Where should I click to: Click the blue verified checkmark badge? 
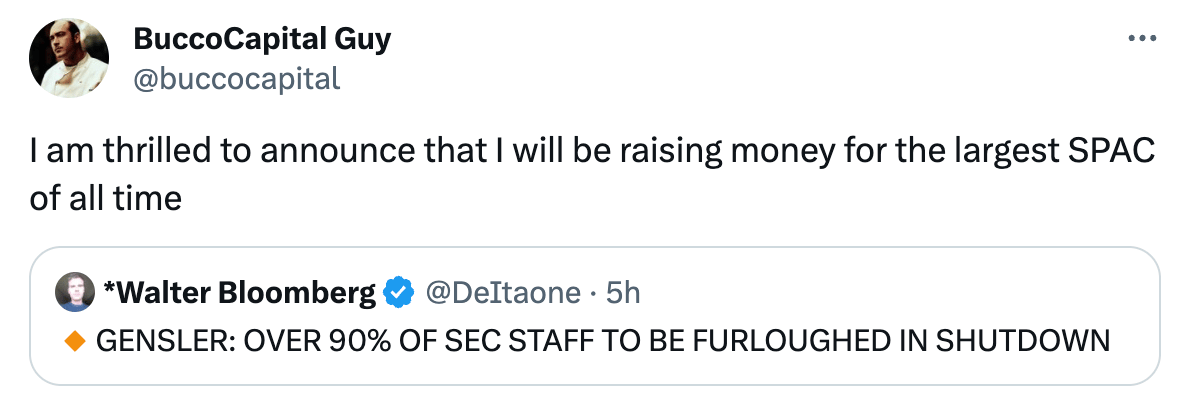point(401,293)
